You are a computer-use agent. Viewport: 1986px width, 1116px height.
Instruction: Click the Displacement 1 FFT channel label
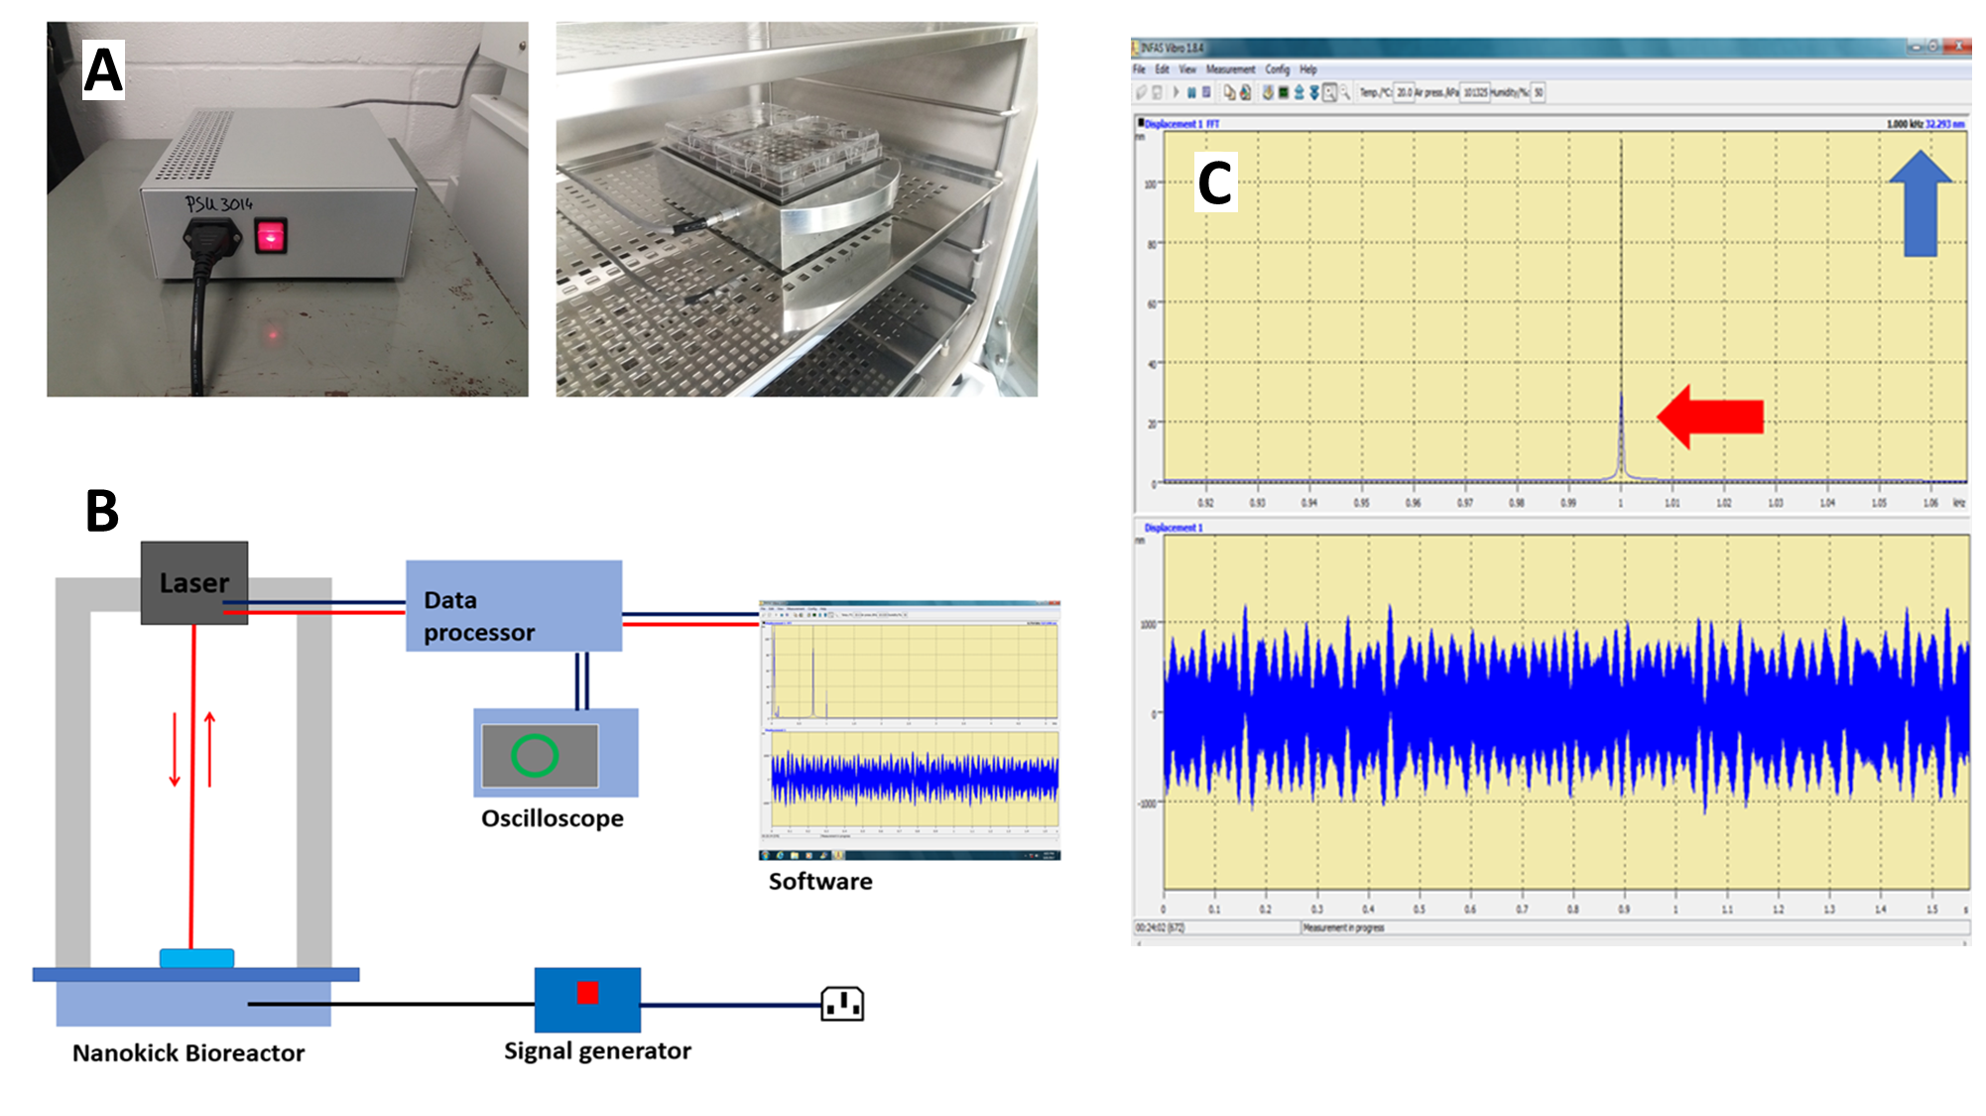tap(1182, 124)
